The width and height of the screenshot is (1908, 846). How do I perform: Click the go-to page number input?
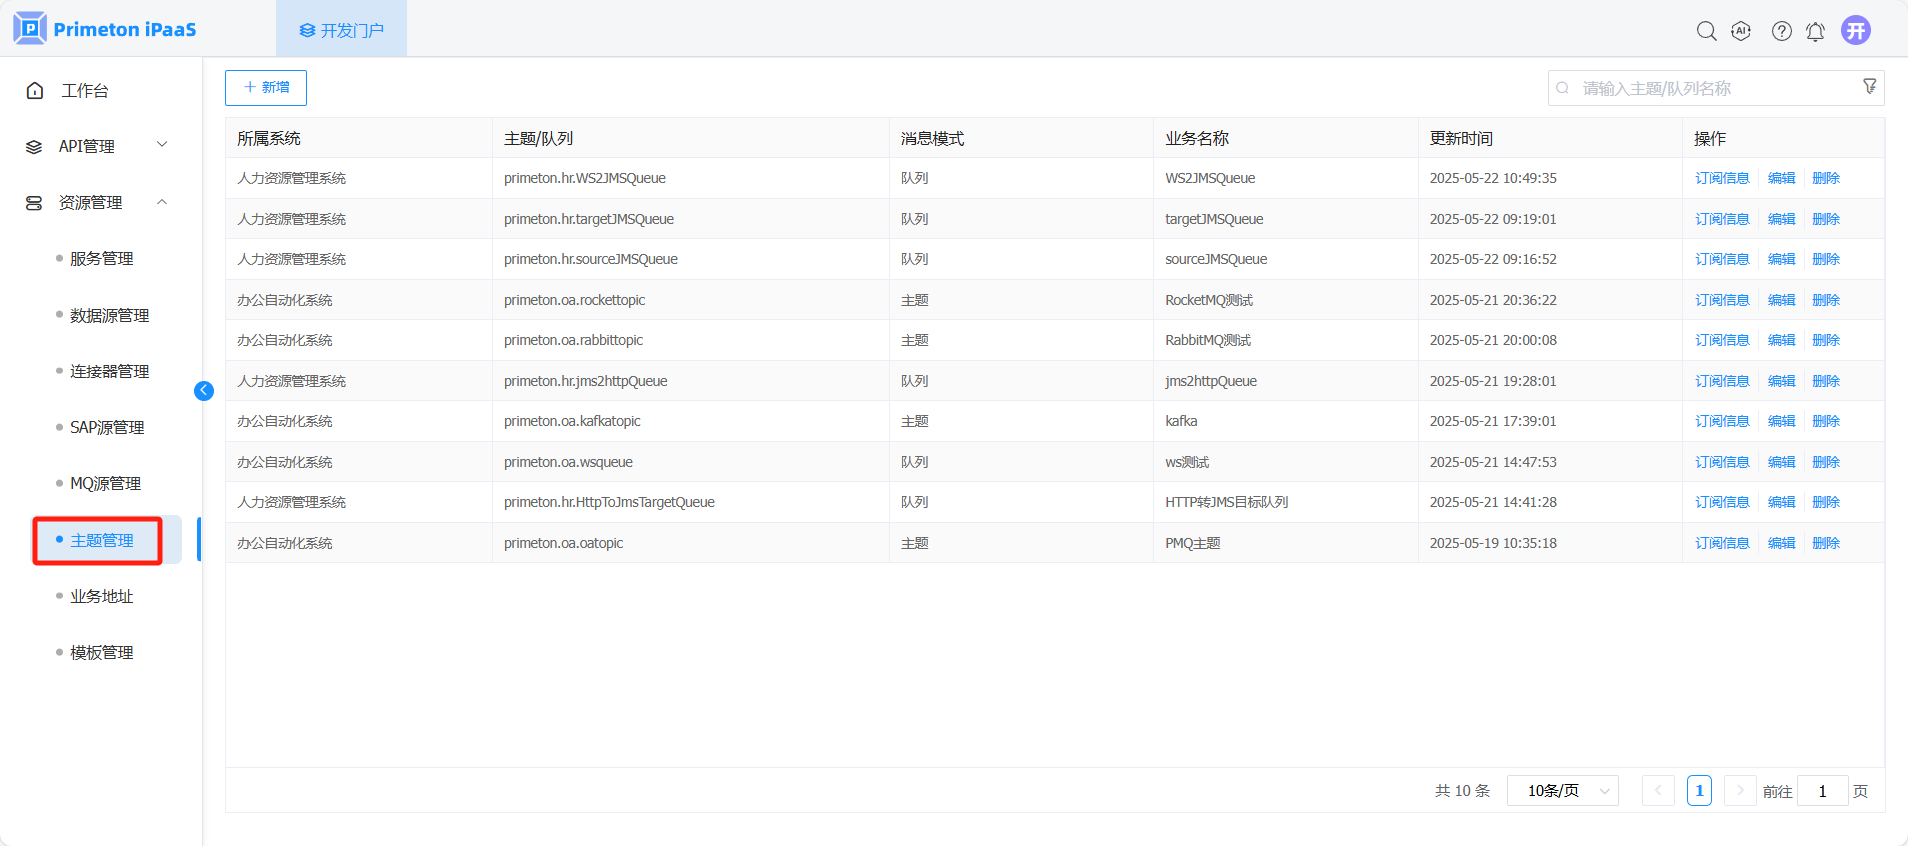tap(1822, 791)
